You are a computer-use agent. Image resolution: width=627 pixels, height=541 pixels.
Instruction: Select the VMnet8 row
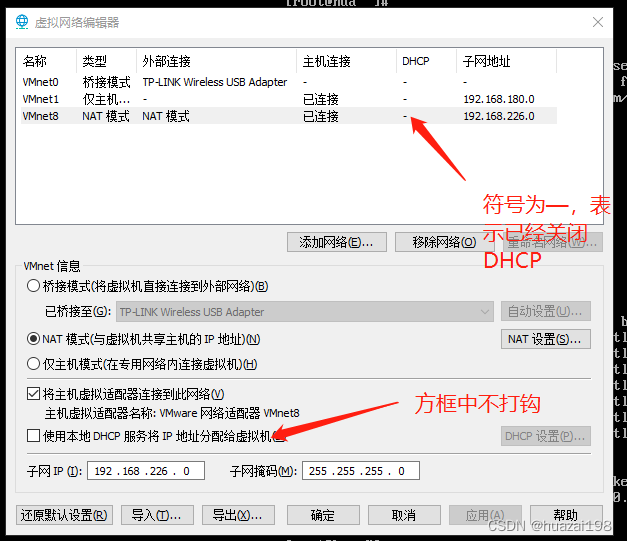[x=289, y=116]
